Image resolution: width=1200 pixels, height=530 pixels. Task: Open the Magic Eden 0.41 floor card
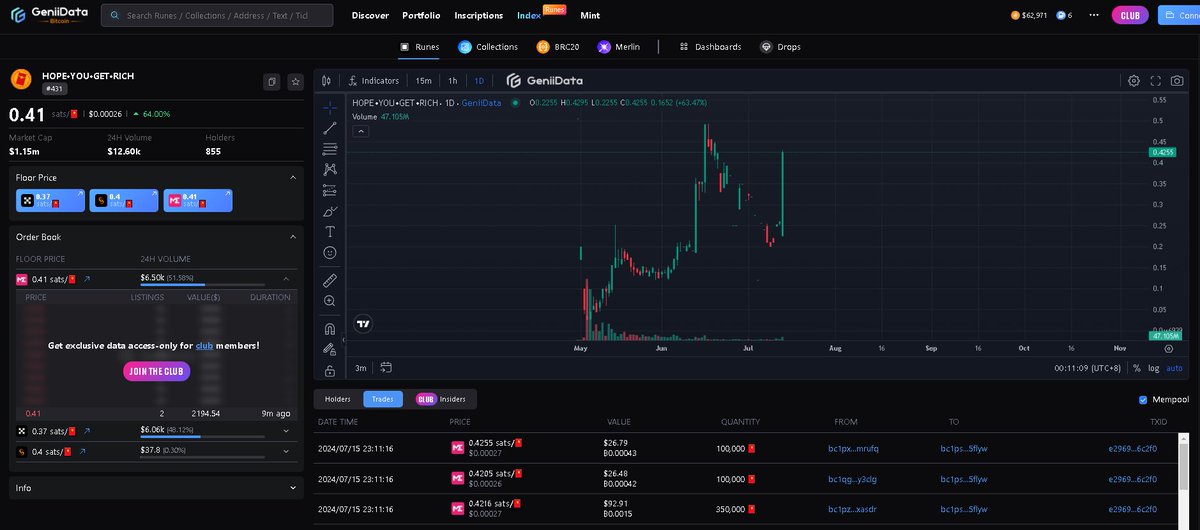click(x=198, y=201)
